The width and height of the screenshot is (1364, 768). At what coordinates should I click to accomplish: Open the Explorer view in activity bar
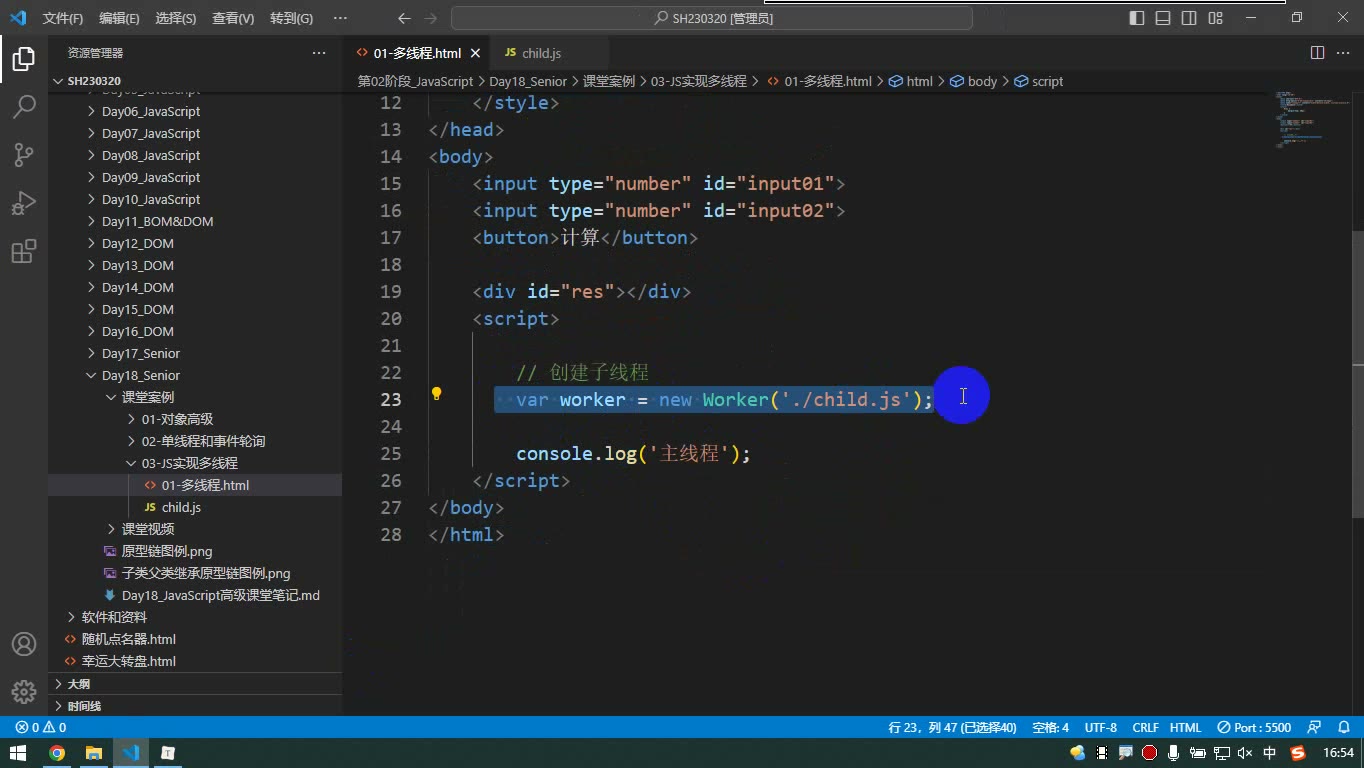(x=24, y=59)
